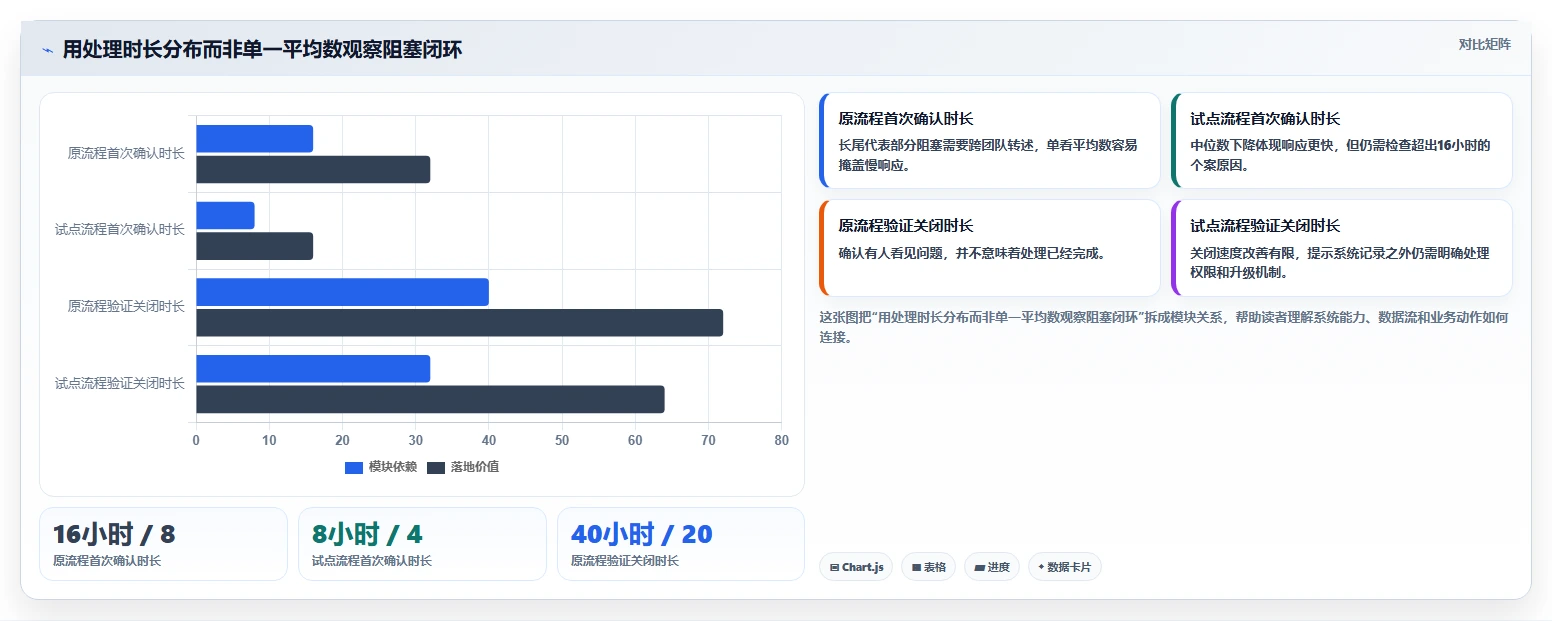Click the y-axis label 原流程首次确认时长
This screenshot has height=621, width=1552.
pyautogui.click(x=126, y=153)
